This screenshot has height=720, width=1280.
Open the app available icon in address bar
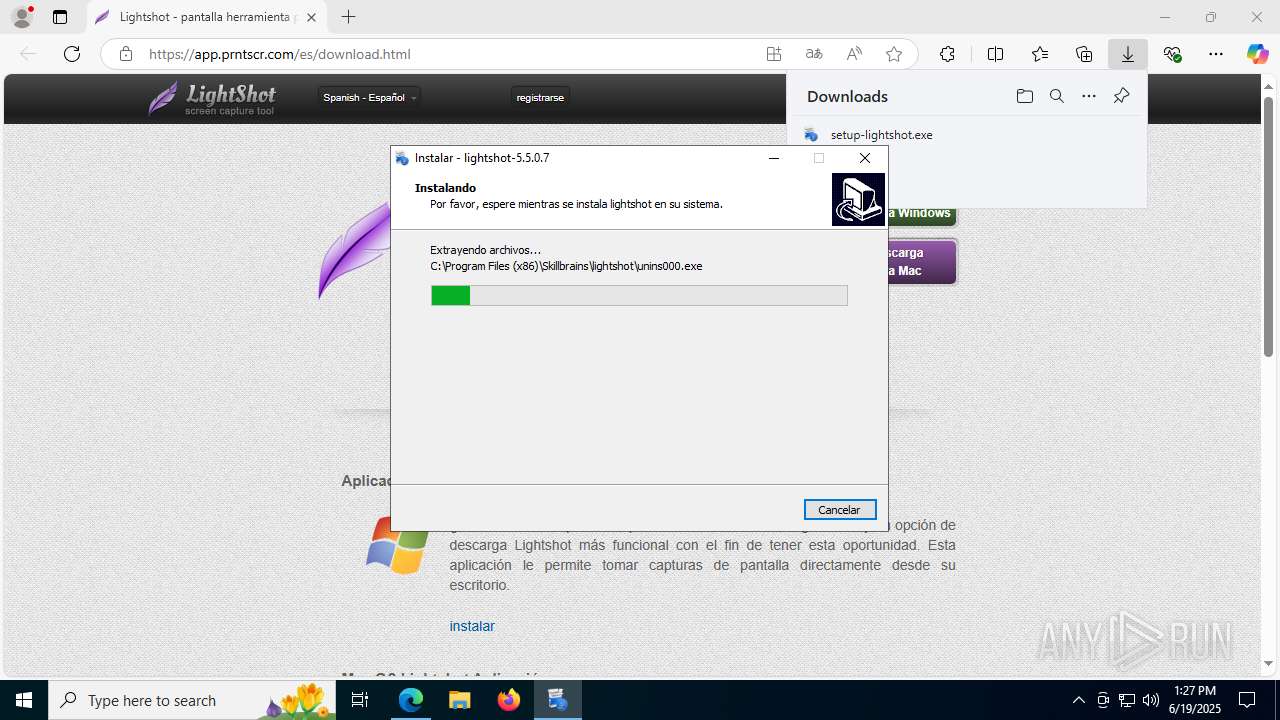coord(774,54)
